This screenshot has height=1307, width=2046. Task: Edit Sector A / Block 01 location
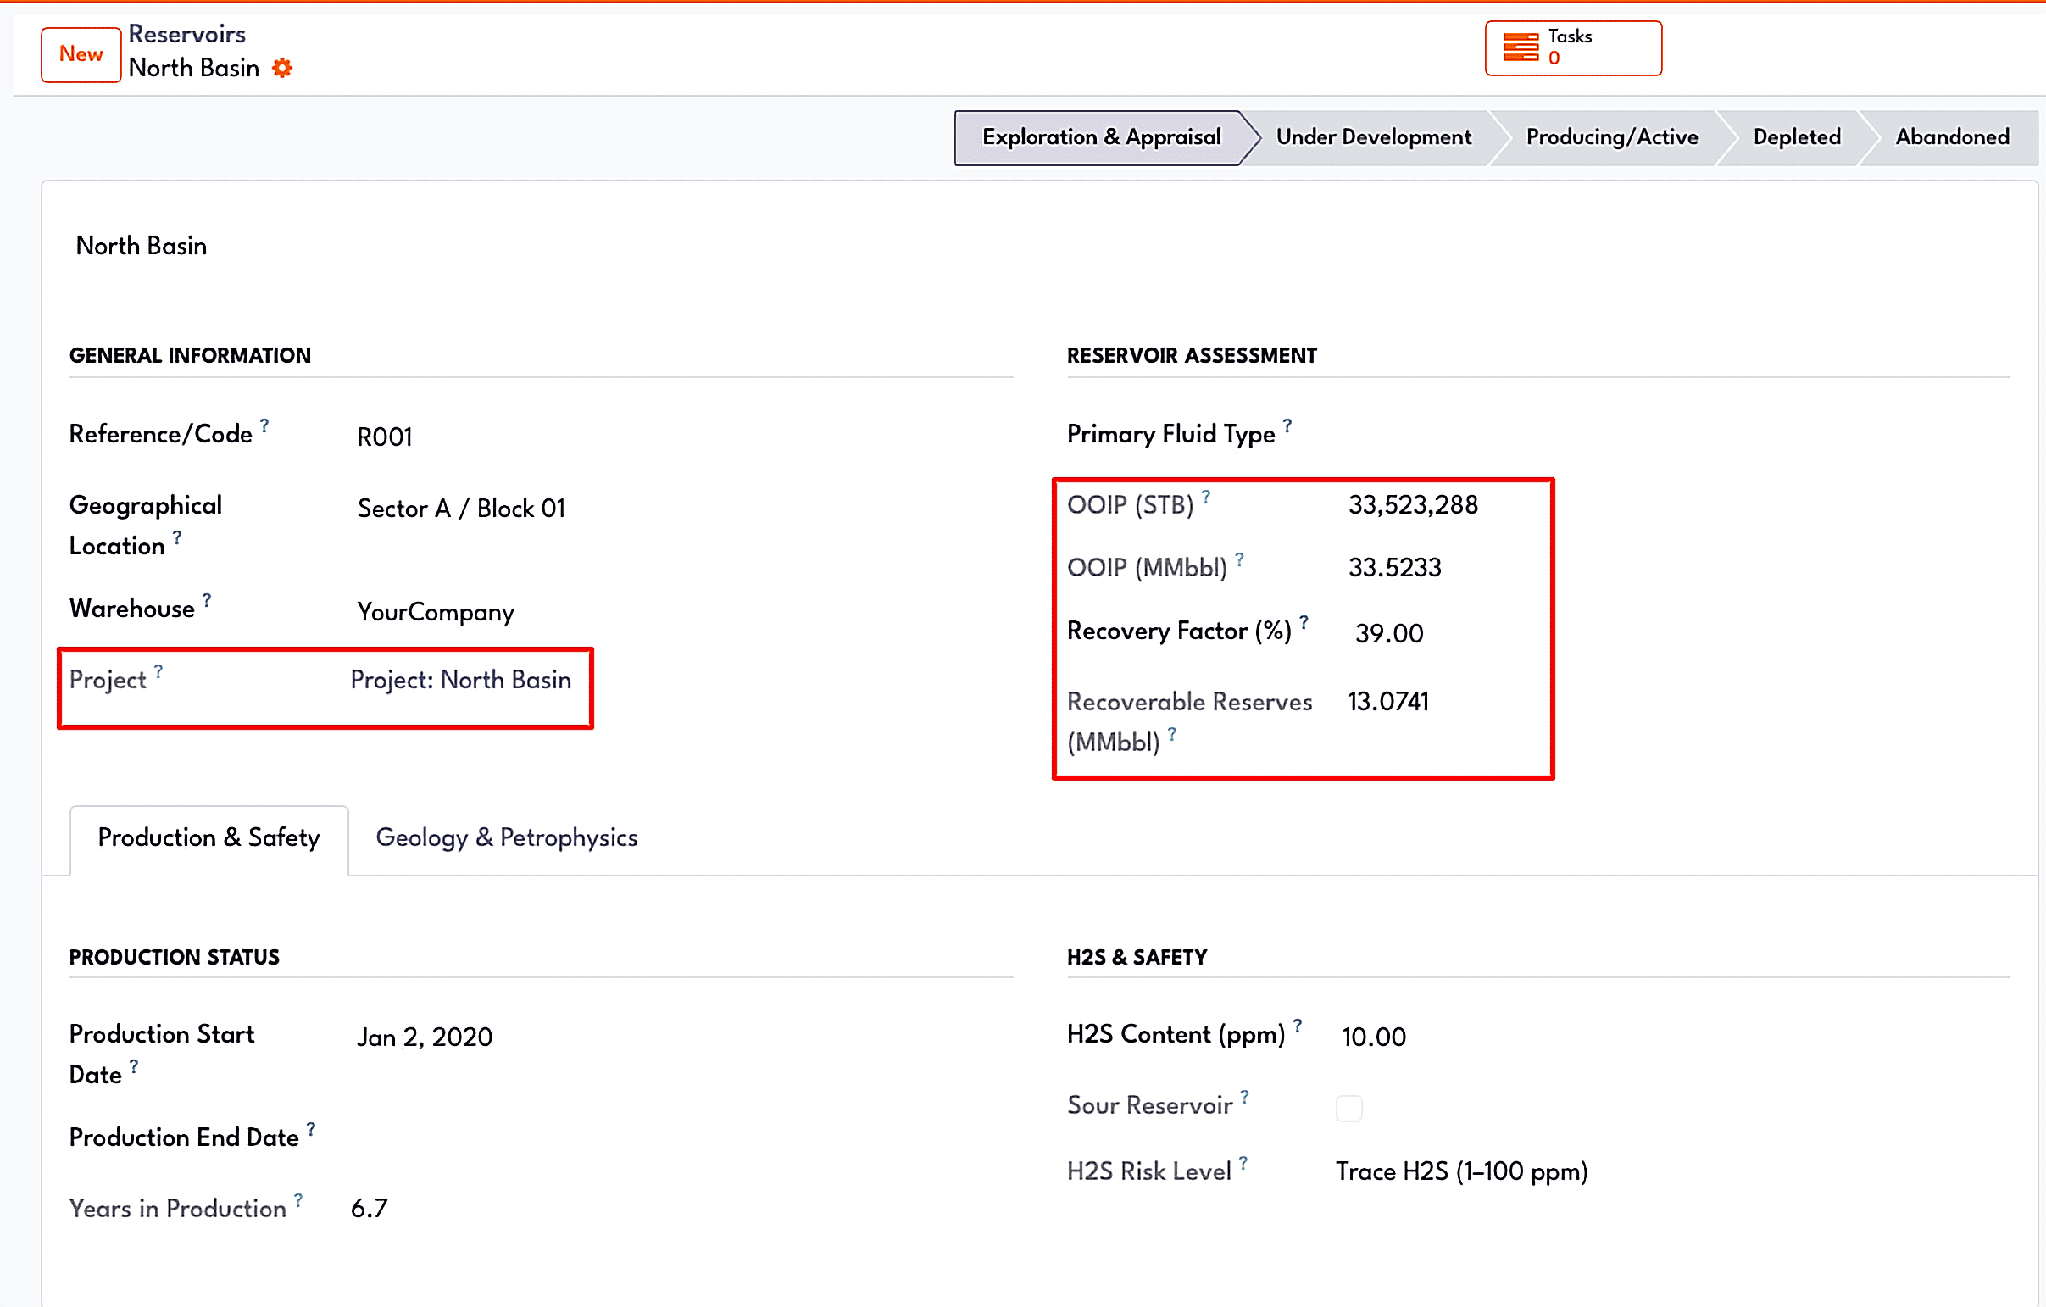(462, 508)
